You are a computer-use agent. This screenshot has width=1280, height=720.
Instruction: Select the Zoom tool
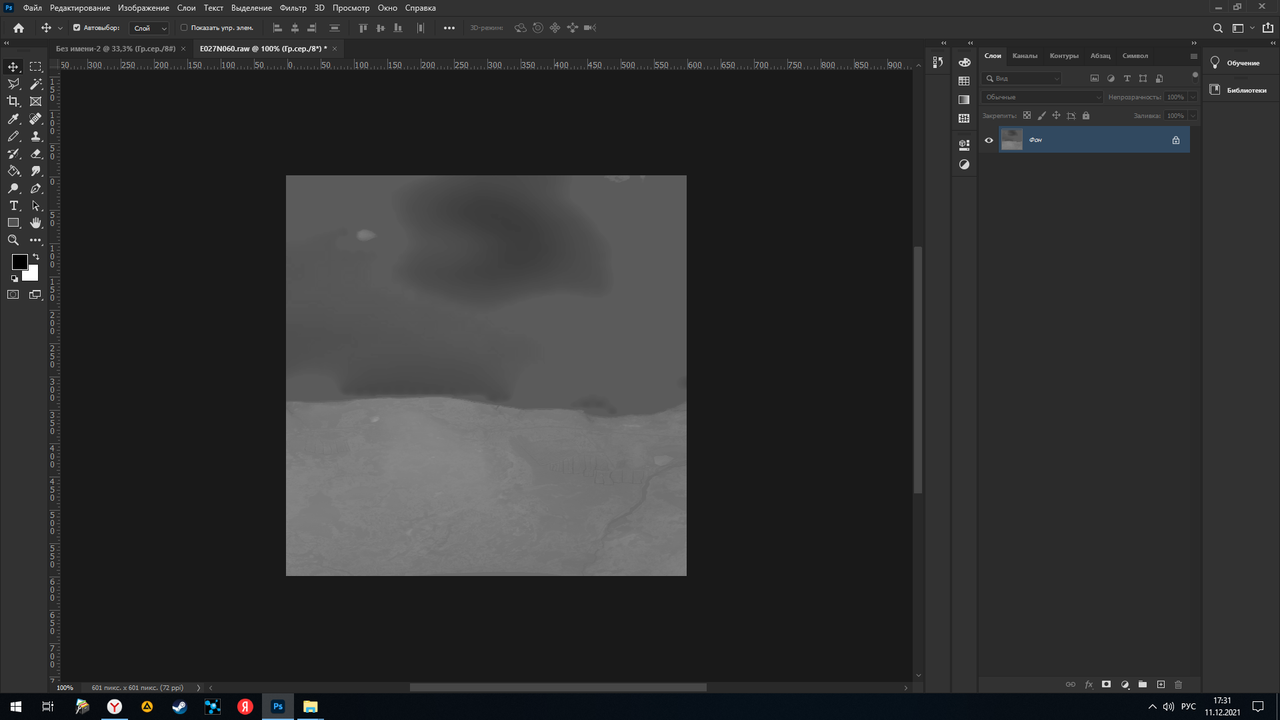click(14, 240)
